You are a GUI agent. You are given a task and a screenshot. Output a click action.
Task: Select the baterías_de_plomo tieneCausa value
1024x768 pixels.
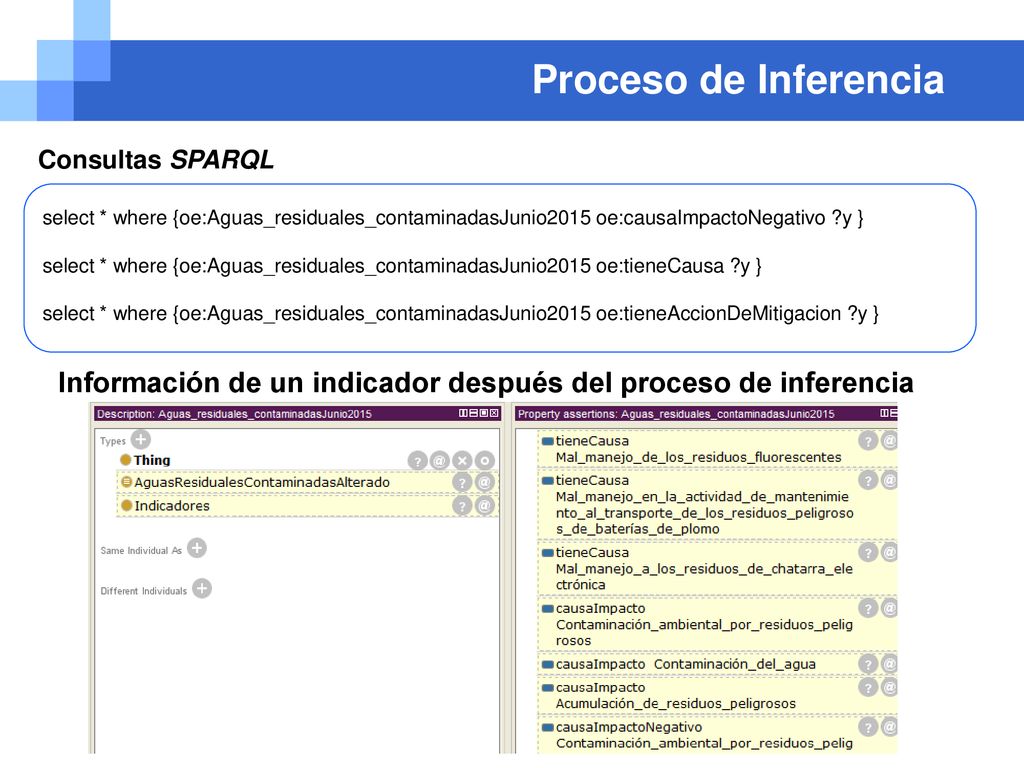(x=705, y=513)
